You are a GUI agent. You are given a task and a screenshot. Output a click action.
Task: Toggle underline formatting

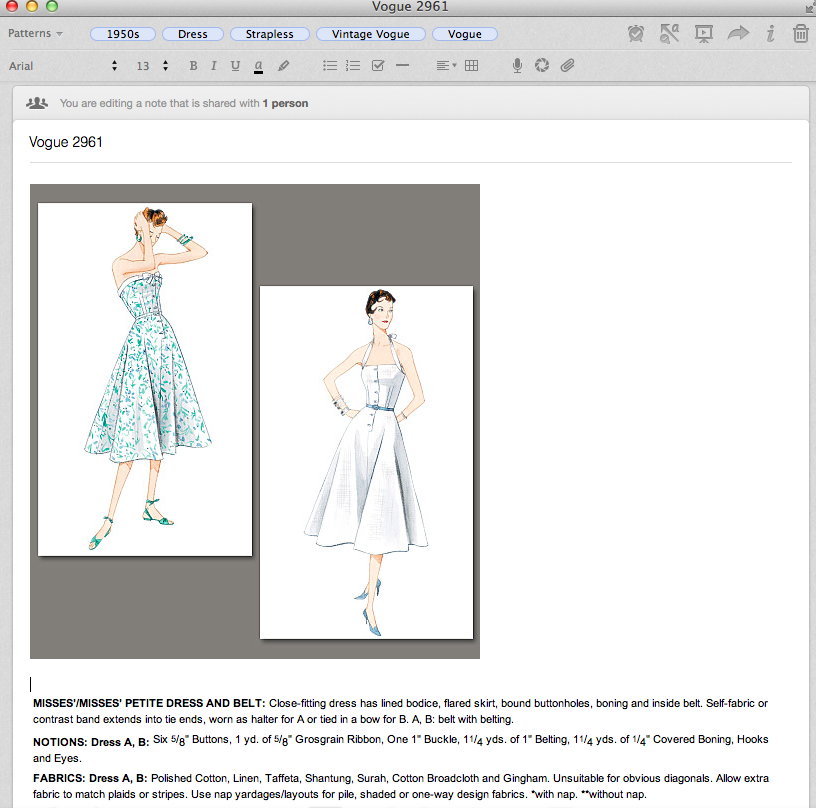coord(235,66)
